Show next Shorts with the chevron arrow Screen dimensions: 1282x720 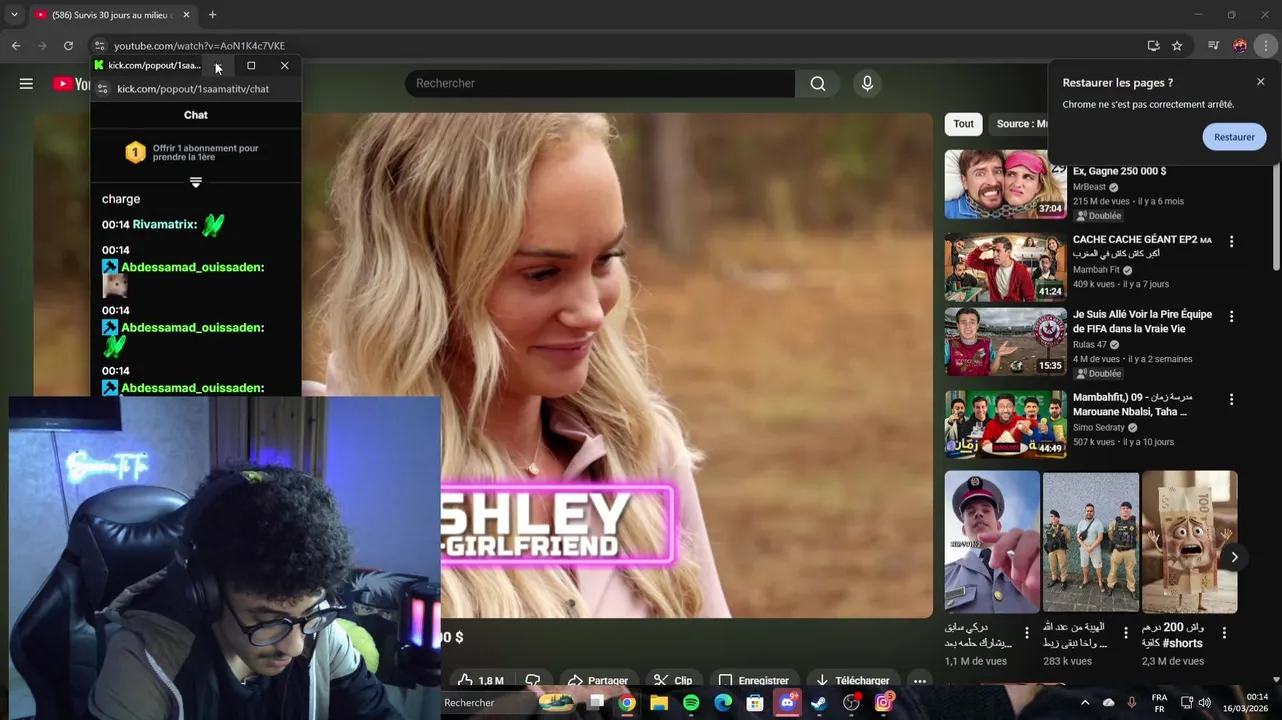coord(1234,558)
